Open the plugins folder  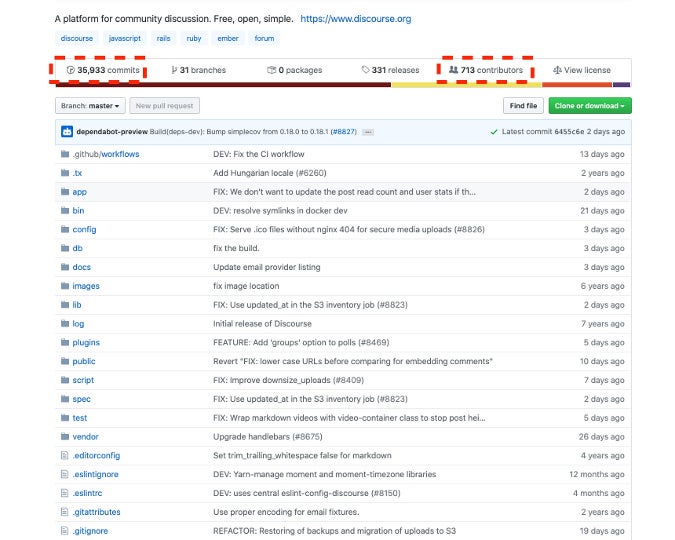[86, 342]
